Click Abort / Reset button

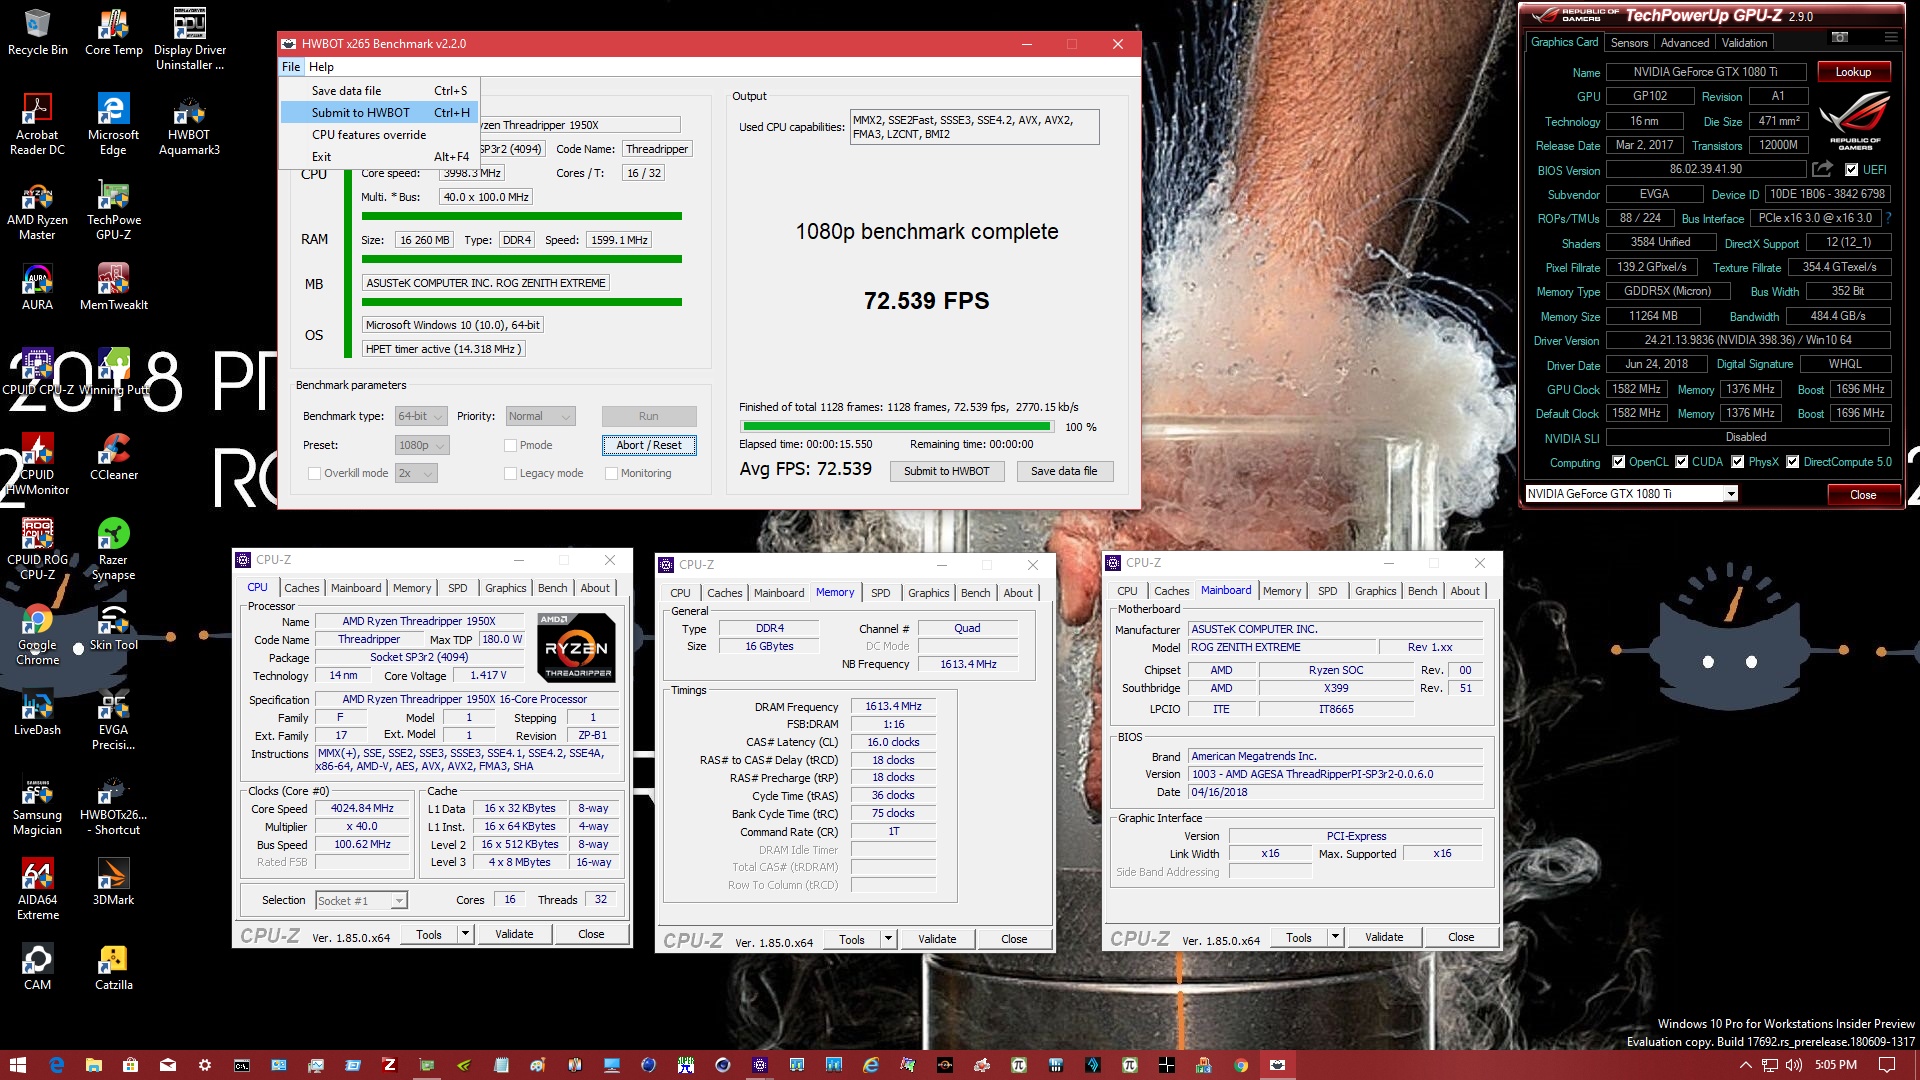click(x=649, y=446)
